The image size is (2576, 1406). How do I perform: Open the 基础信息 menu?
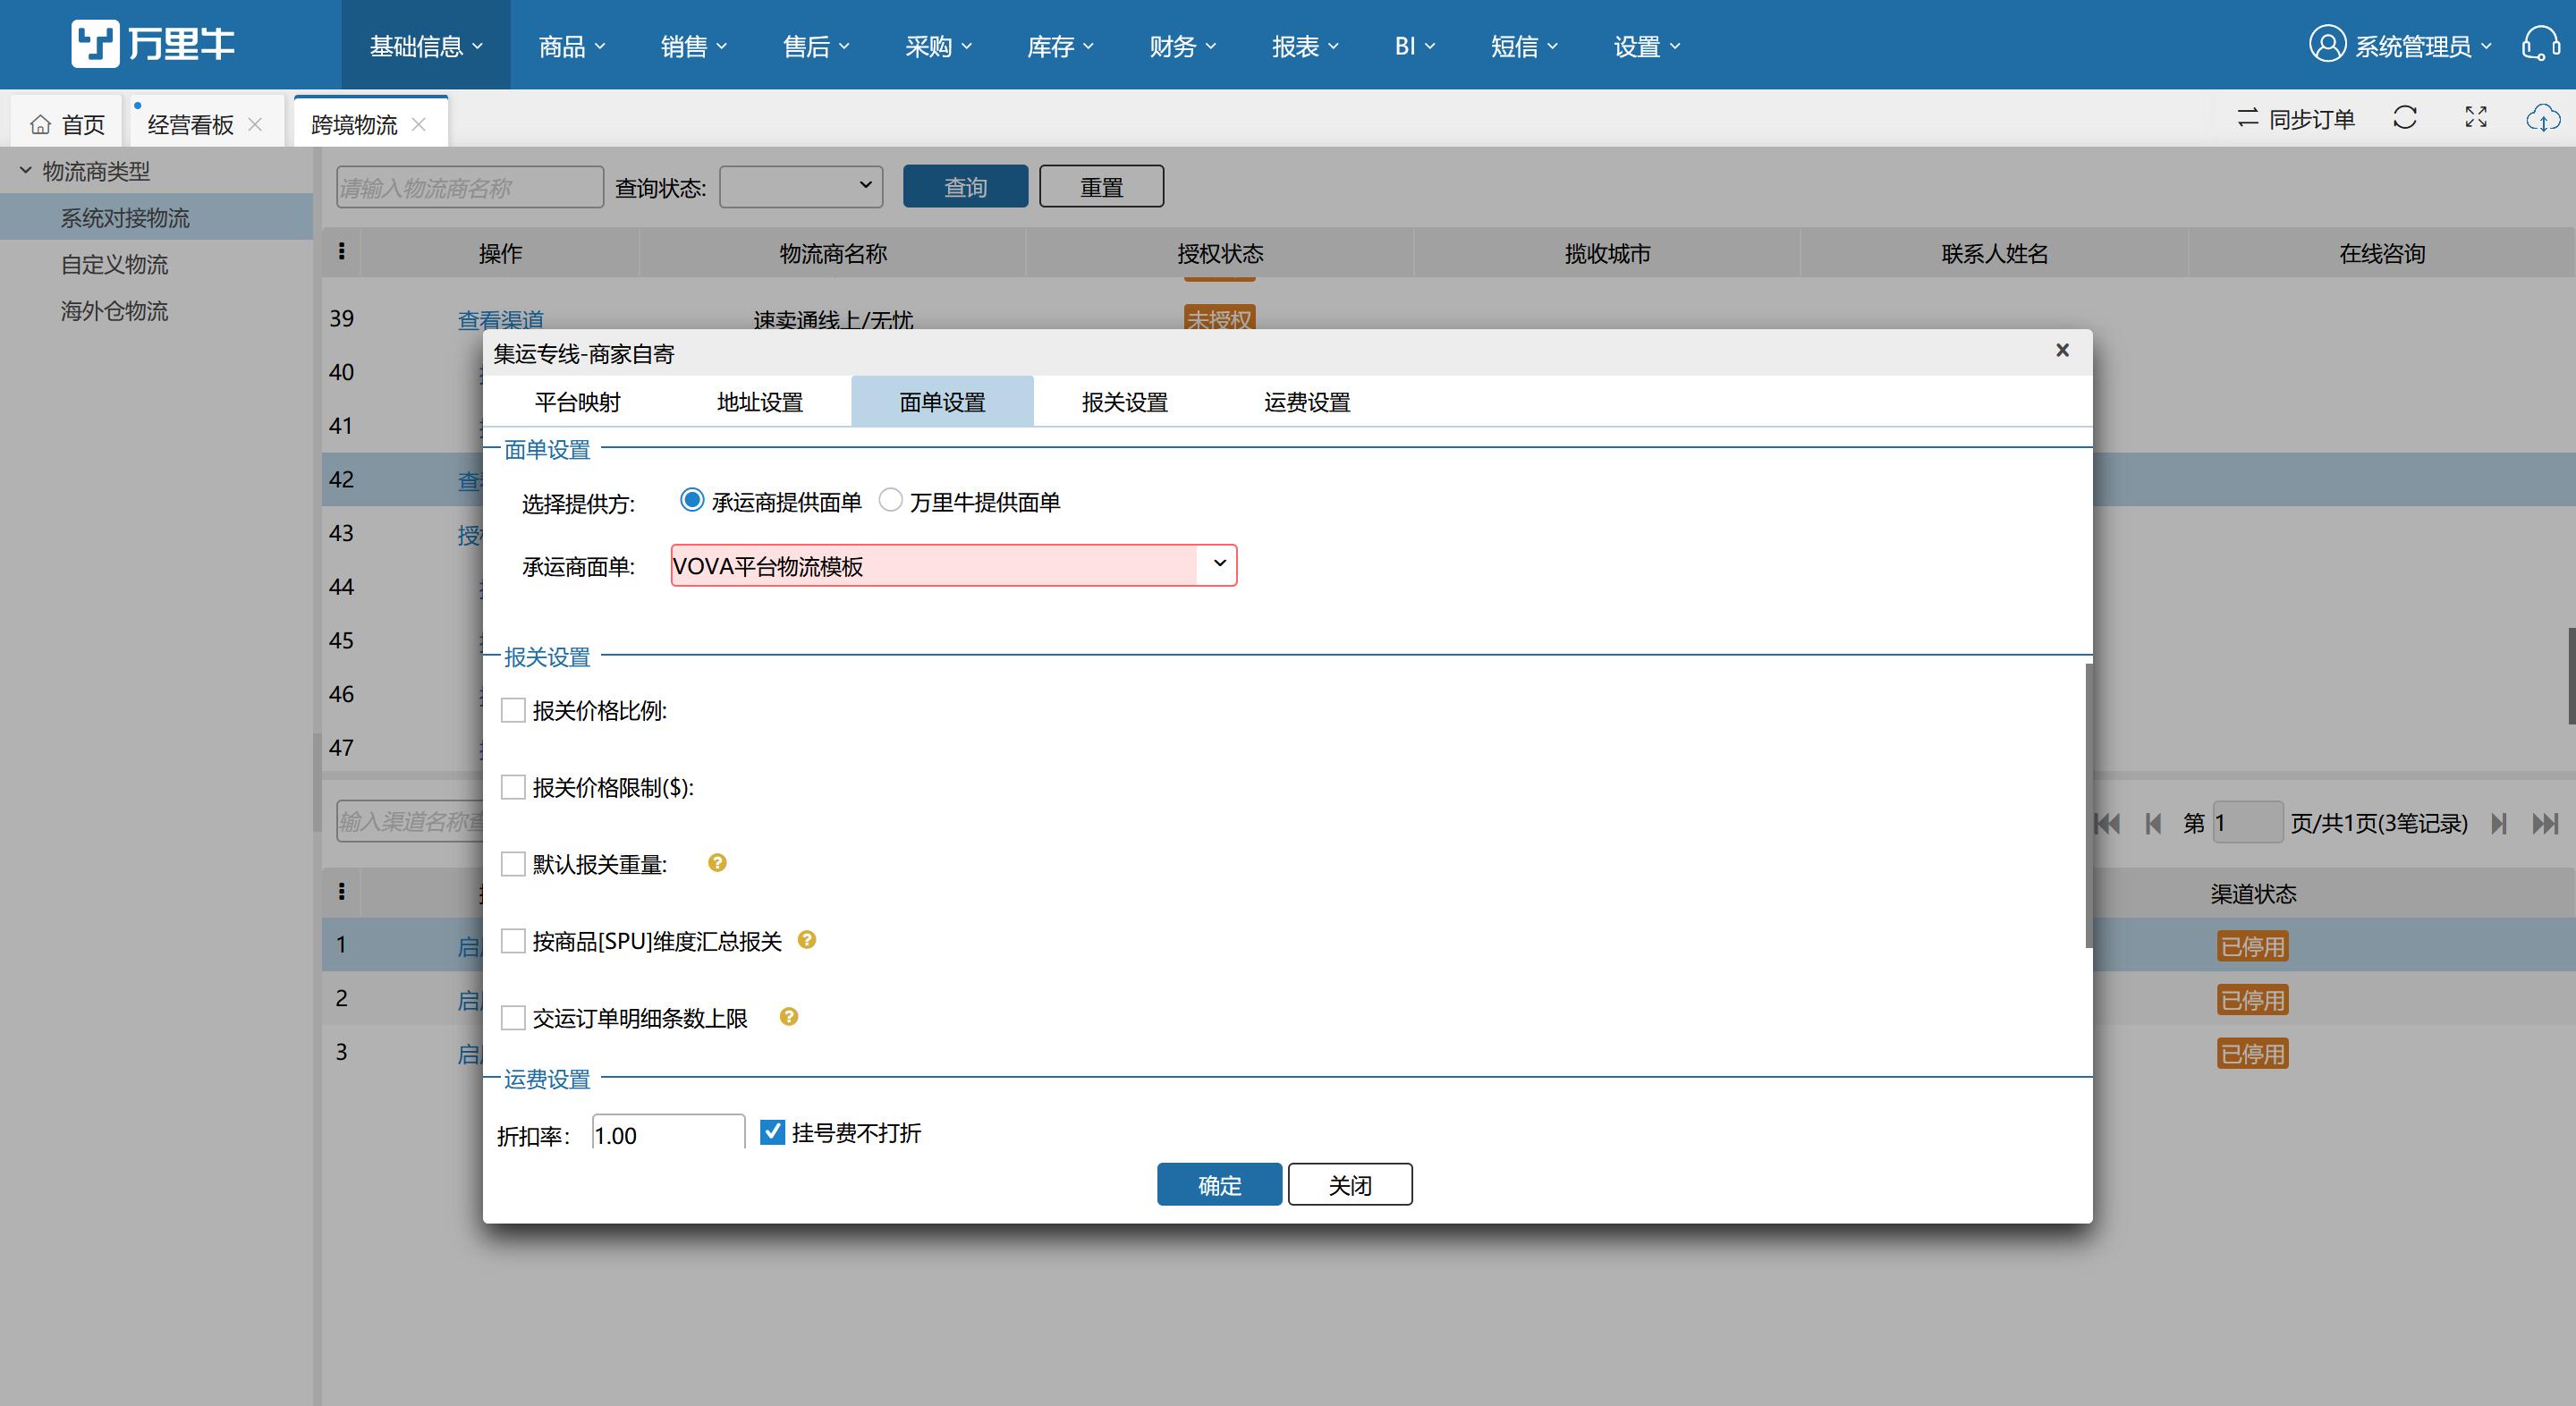[426, 46]
